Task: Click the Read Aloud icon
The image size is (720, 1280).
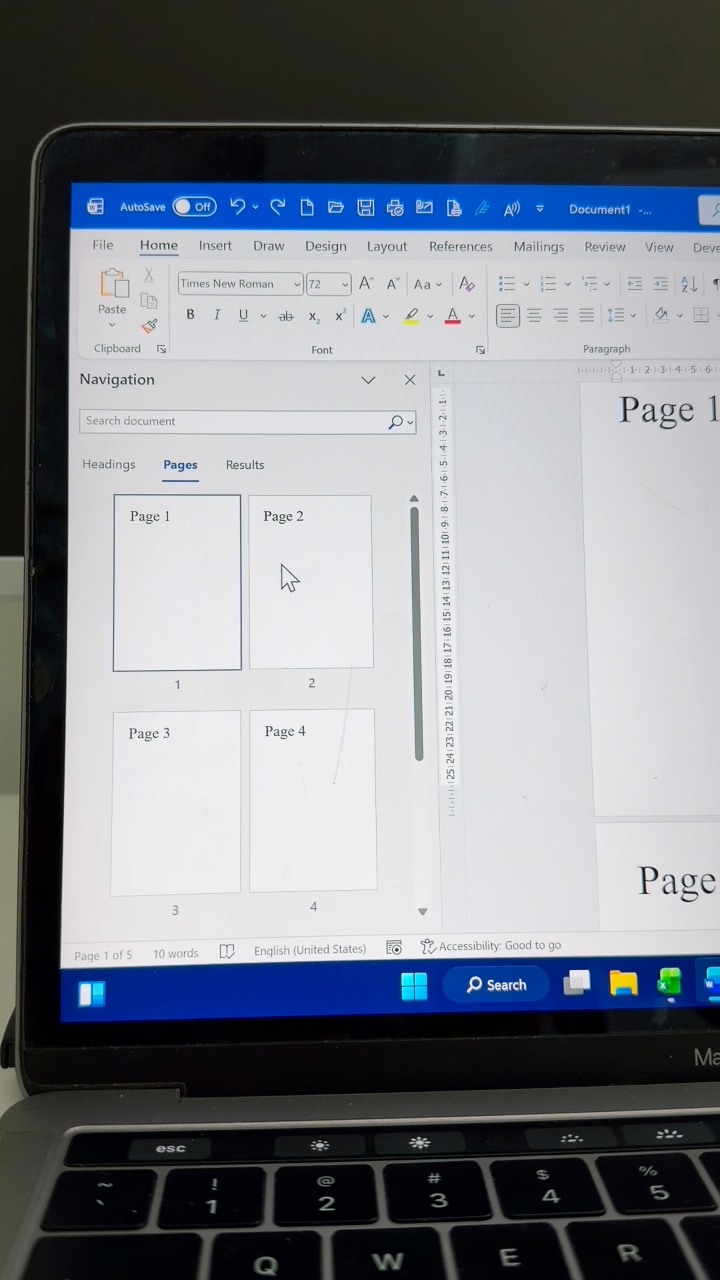Action: coord(512,209)
